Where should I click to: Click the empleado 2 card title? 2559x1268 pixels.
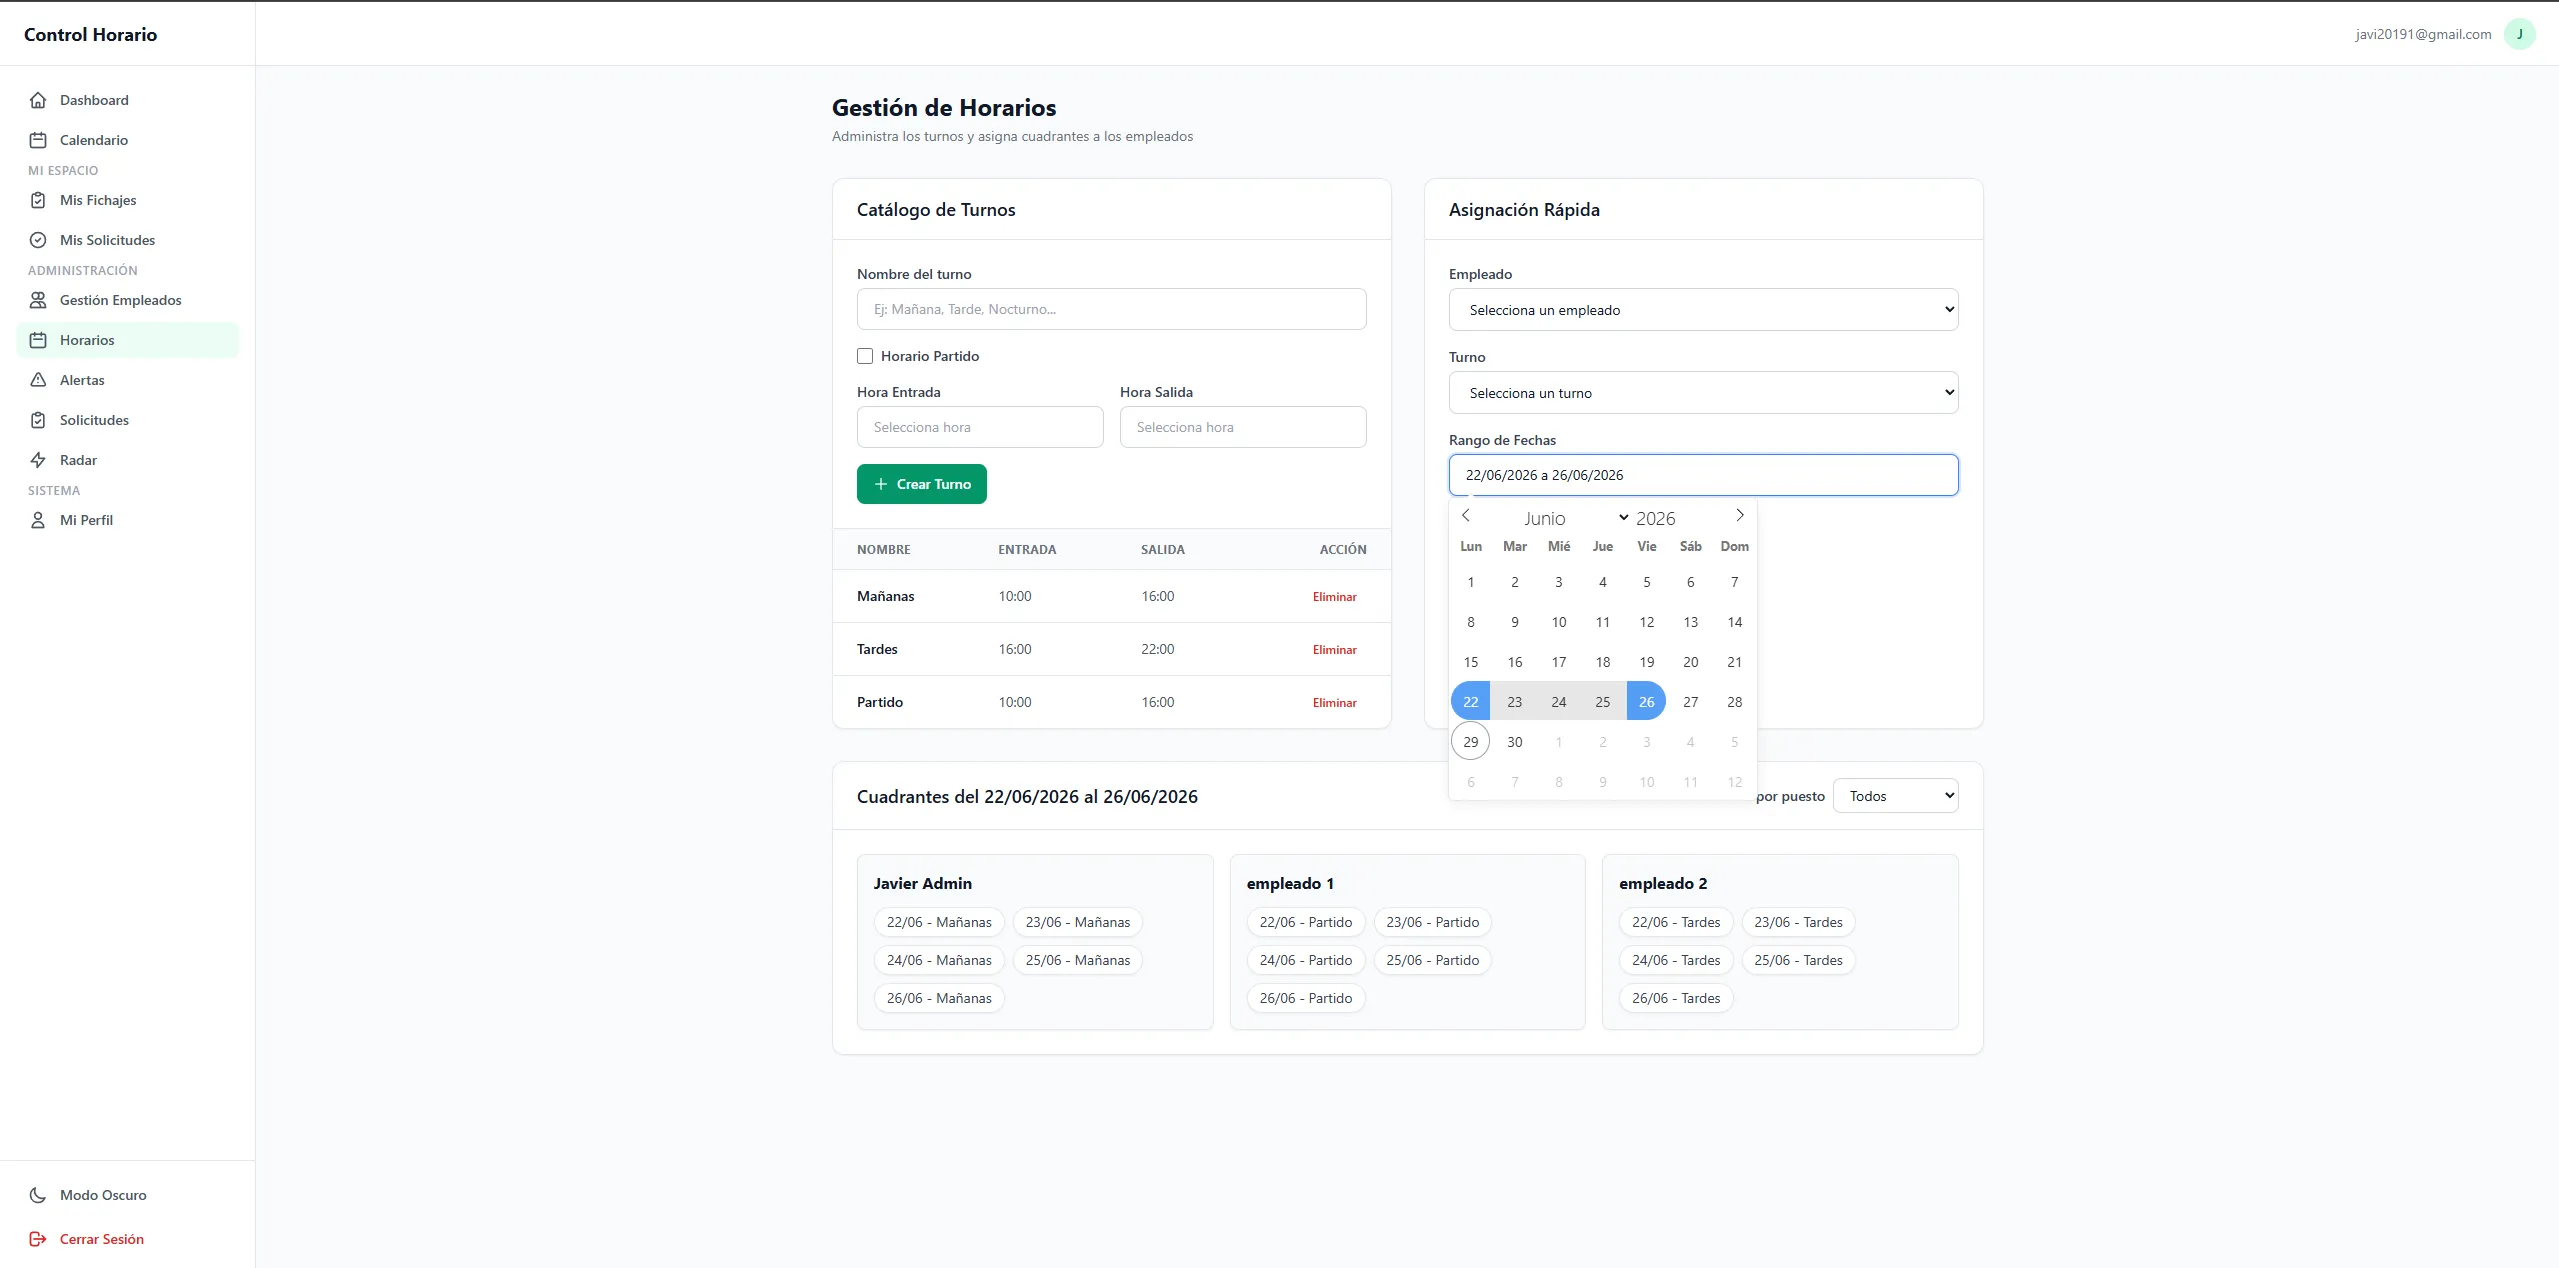[x=1663, y=883]
